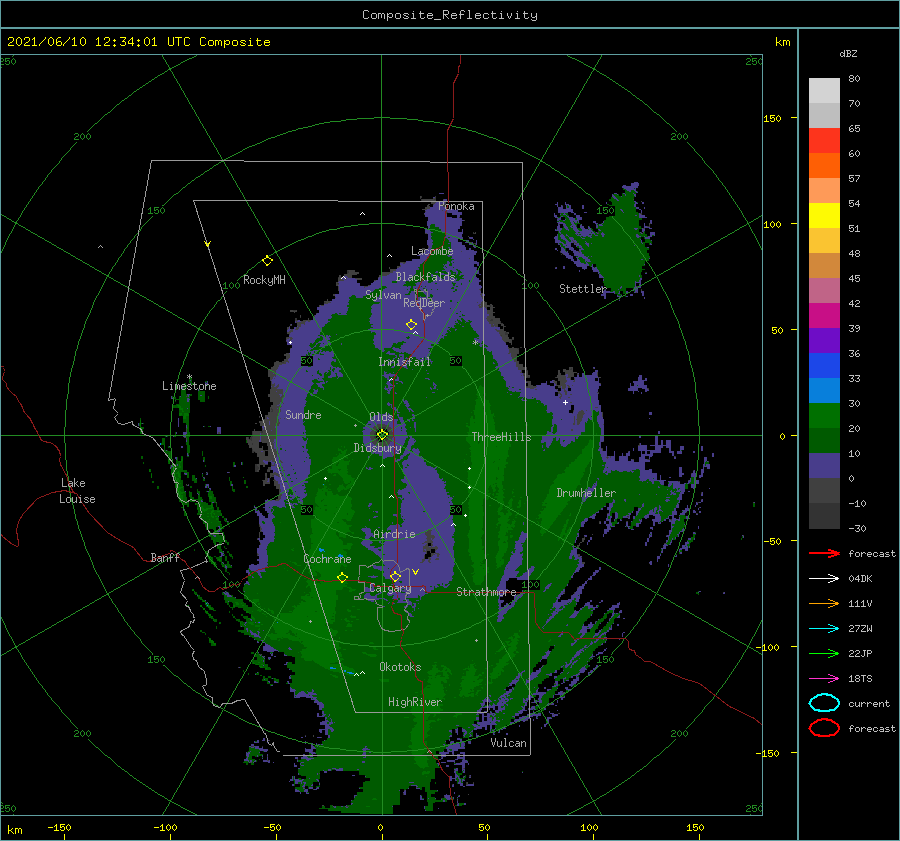This screenshot has height=841, width=900.
Task: Click the Strathmore city label
Action: [x=486, y=592]
